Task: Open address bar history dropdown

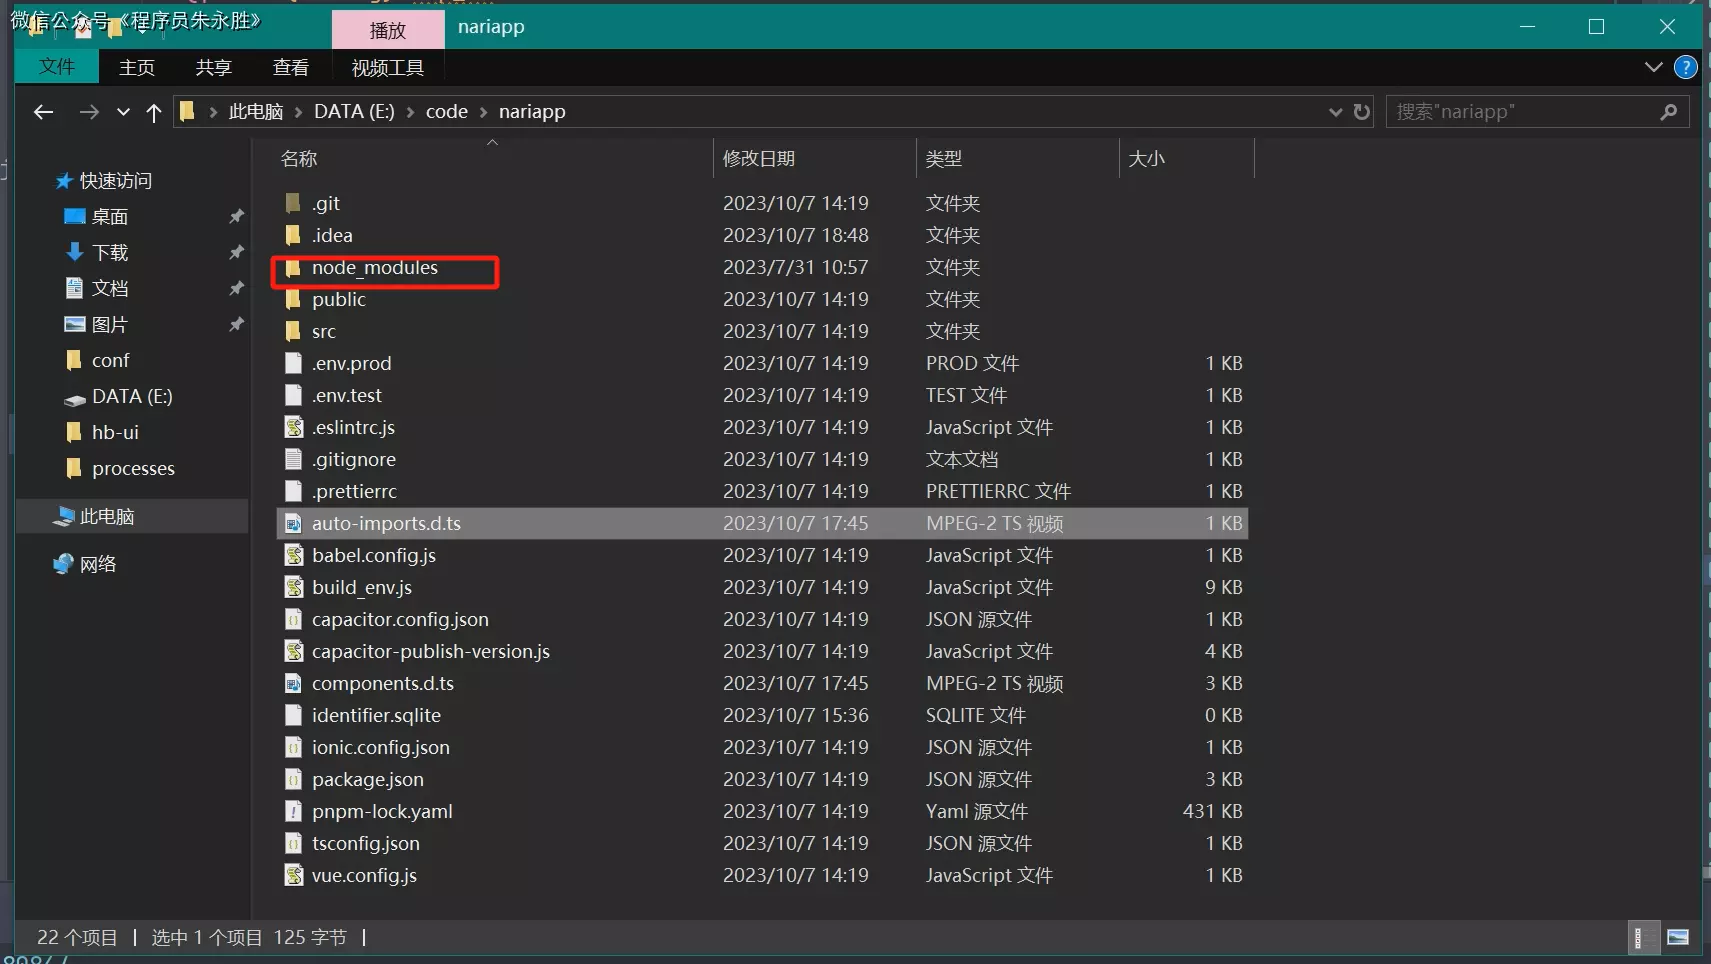Action: (1335, 112)
